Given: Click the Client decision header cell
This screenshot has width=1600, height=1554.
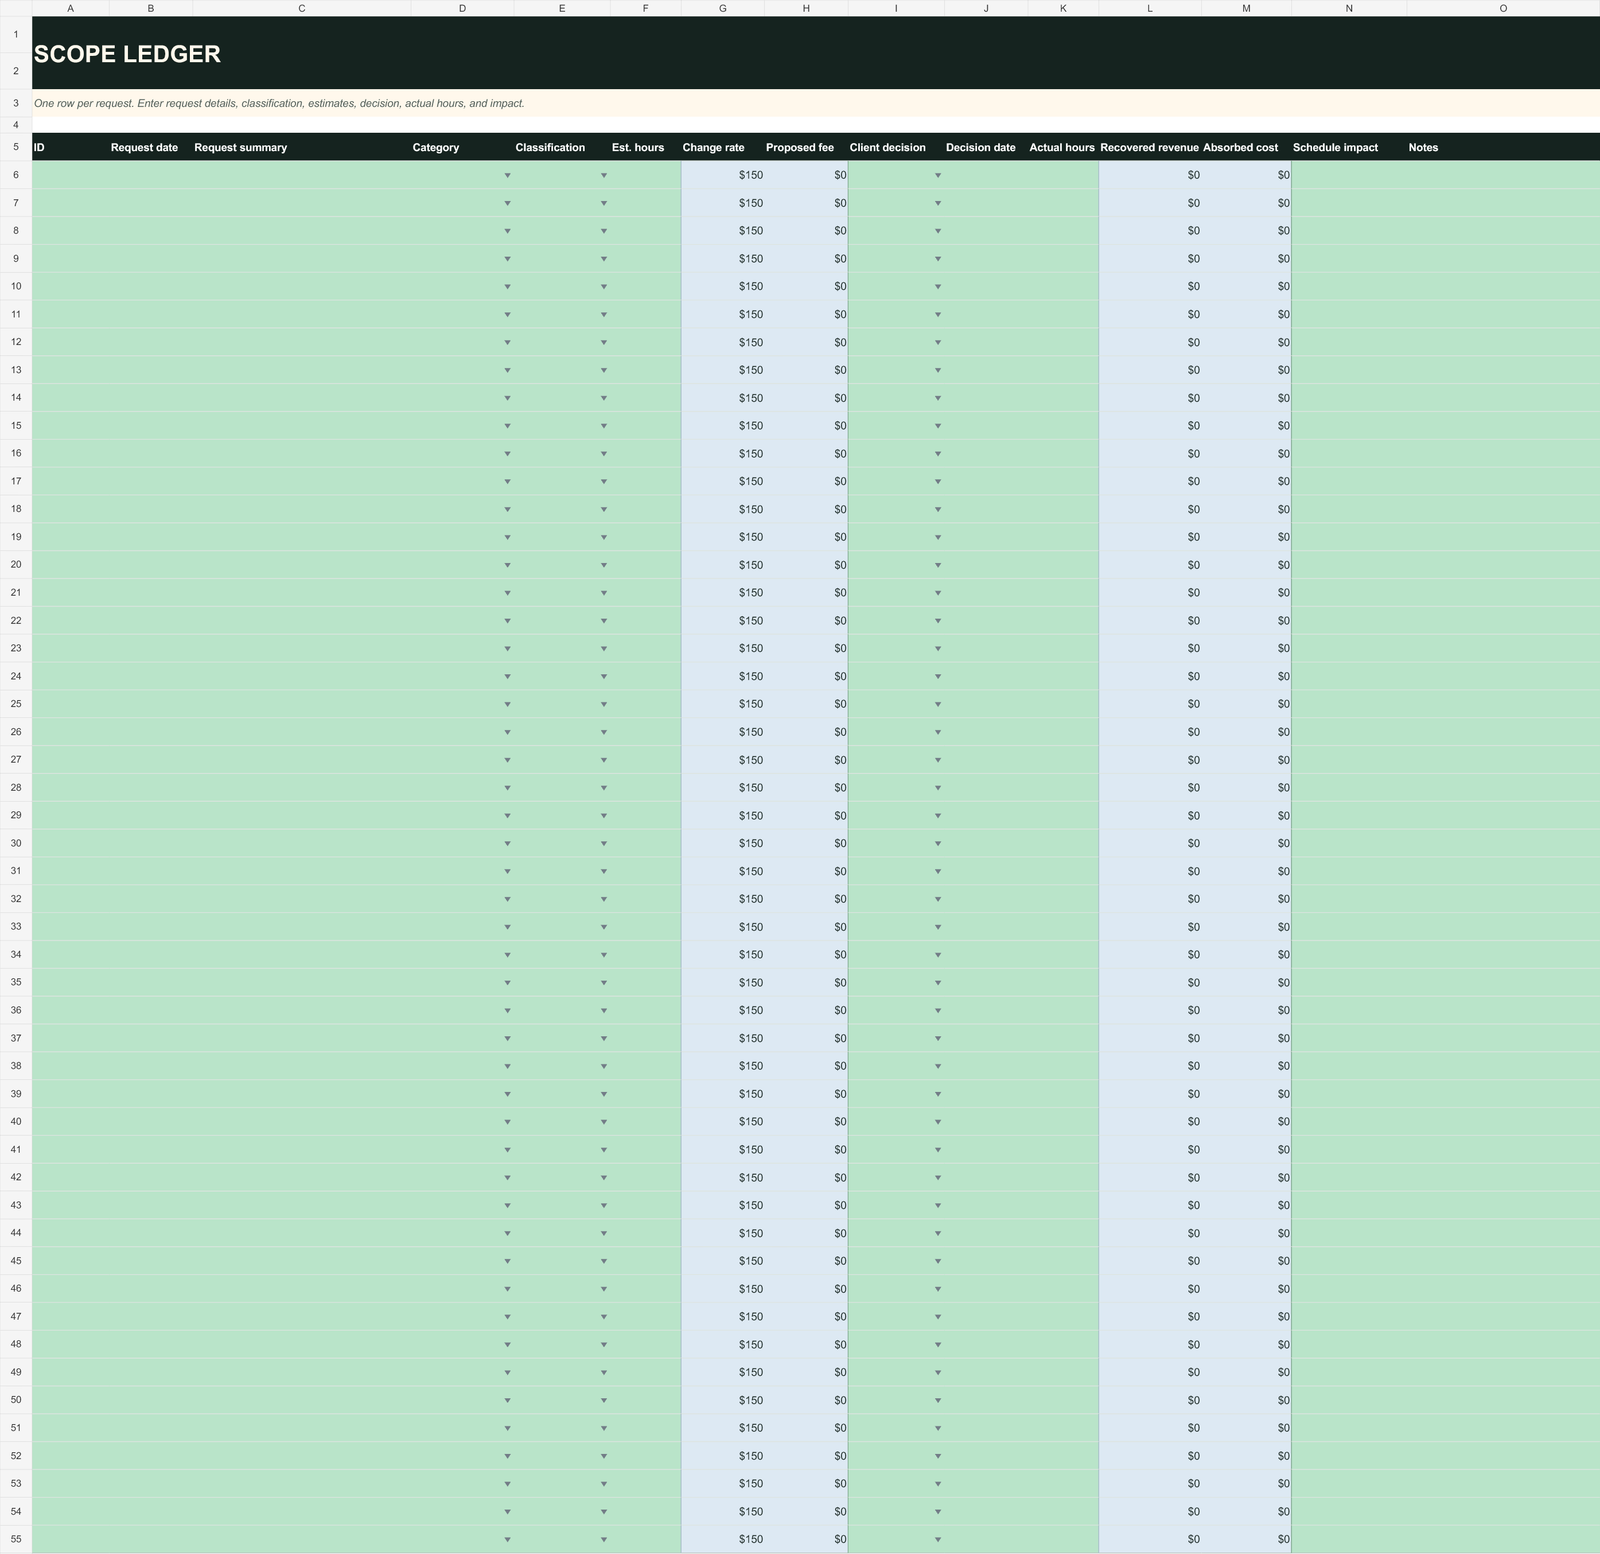Looking at the screenshot, I should tap(896, 147).
